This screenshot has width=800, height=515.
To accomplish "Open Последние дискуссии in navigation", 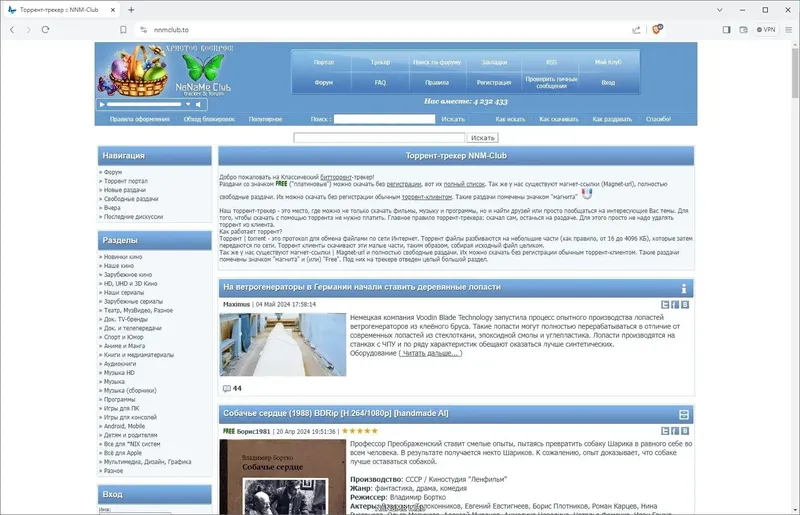I will [133, 217].
